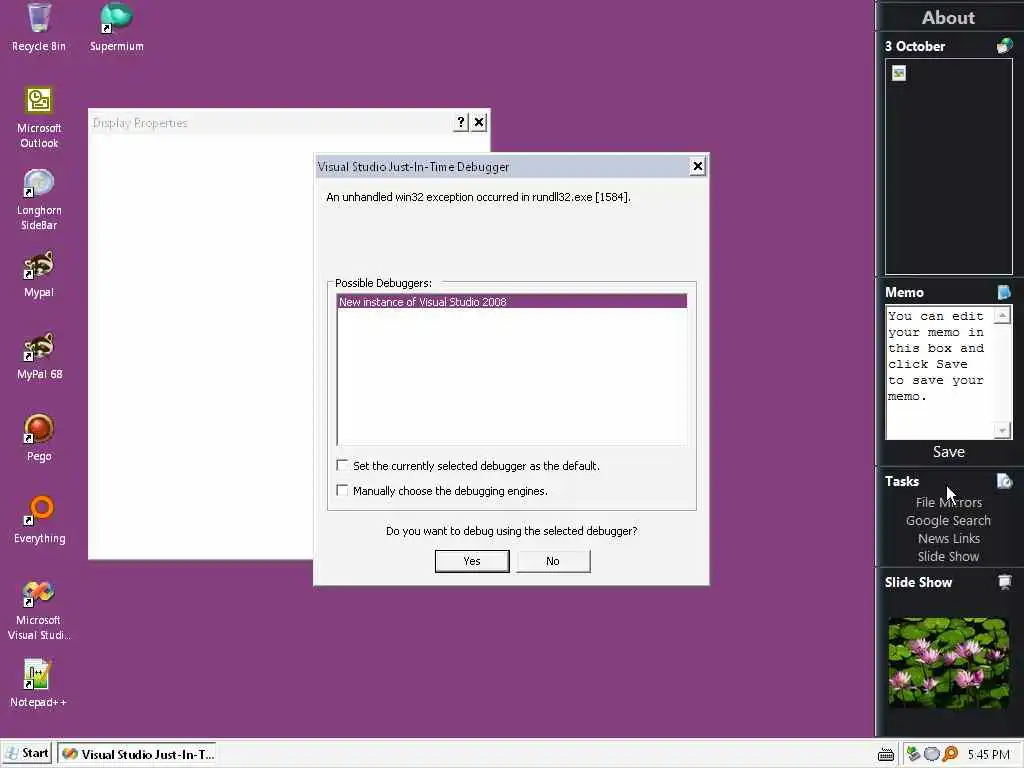1024x768 pixels.
Task: Click the memo scrollbar down arrow
Action: pyautogui.click(x=1002, y=430)
